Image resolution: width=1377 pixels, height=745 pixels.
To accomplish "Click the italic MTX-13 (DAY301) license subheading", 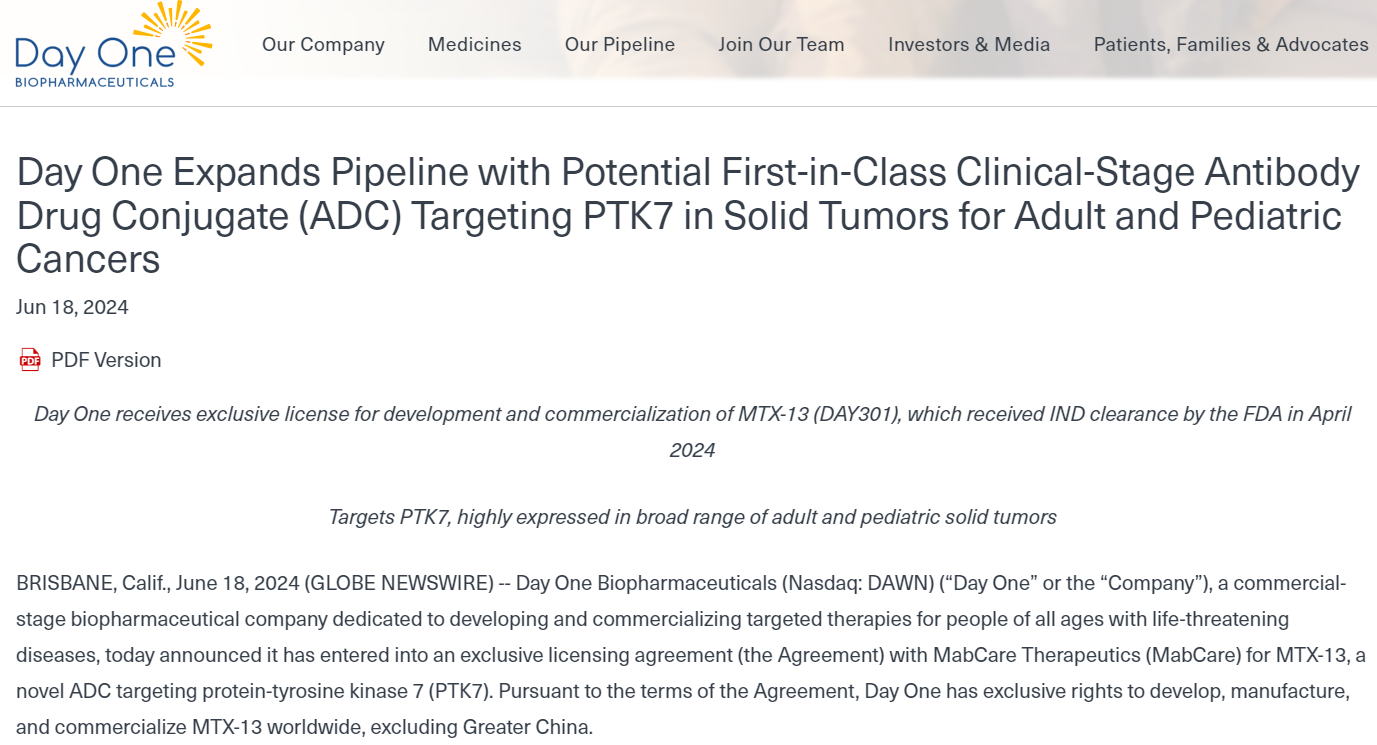I will click(692, 414).
